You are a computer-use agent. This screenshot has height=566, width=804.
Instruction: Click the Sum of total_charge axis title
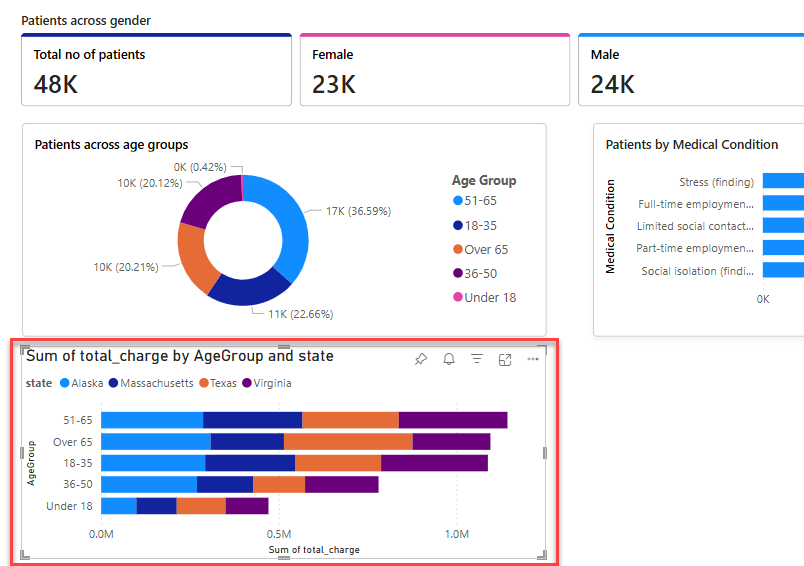[x=314, y=550]
